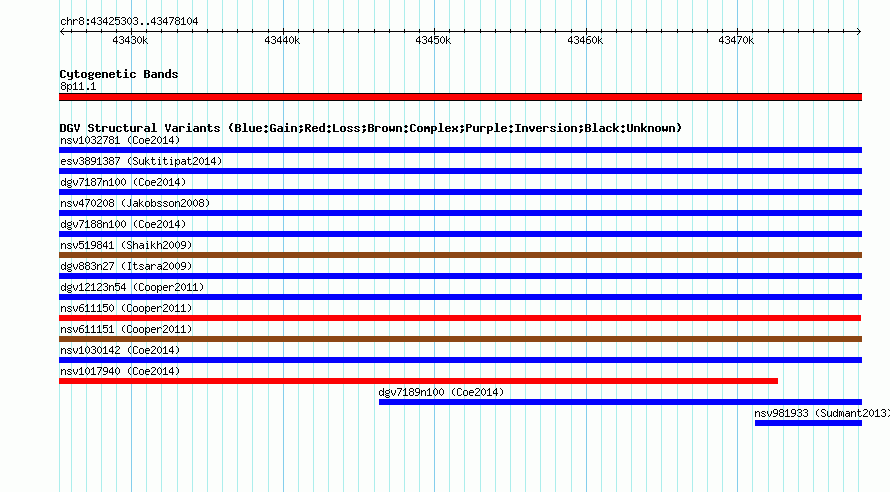Click the blue bar for dgv7187n100

click(460, 192)
